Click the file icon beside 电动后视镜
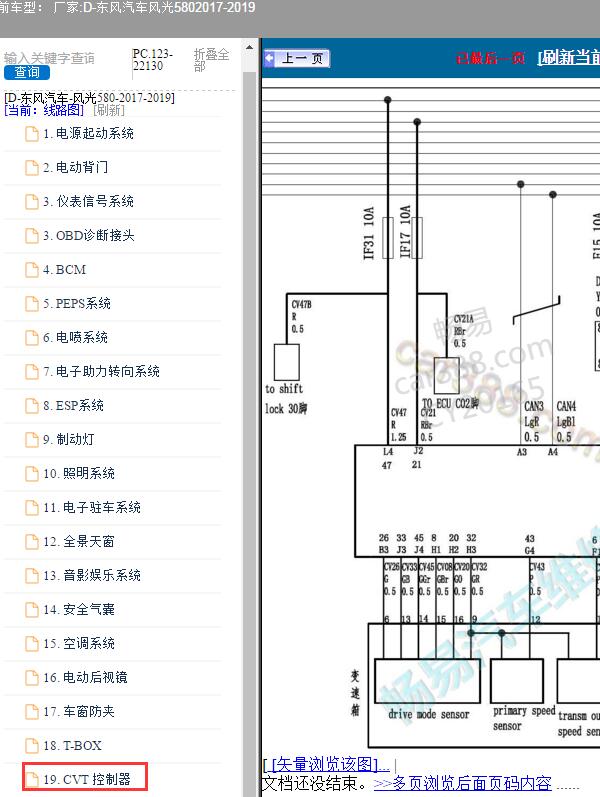600x797 pixels. tap(32, 678)
